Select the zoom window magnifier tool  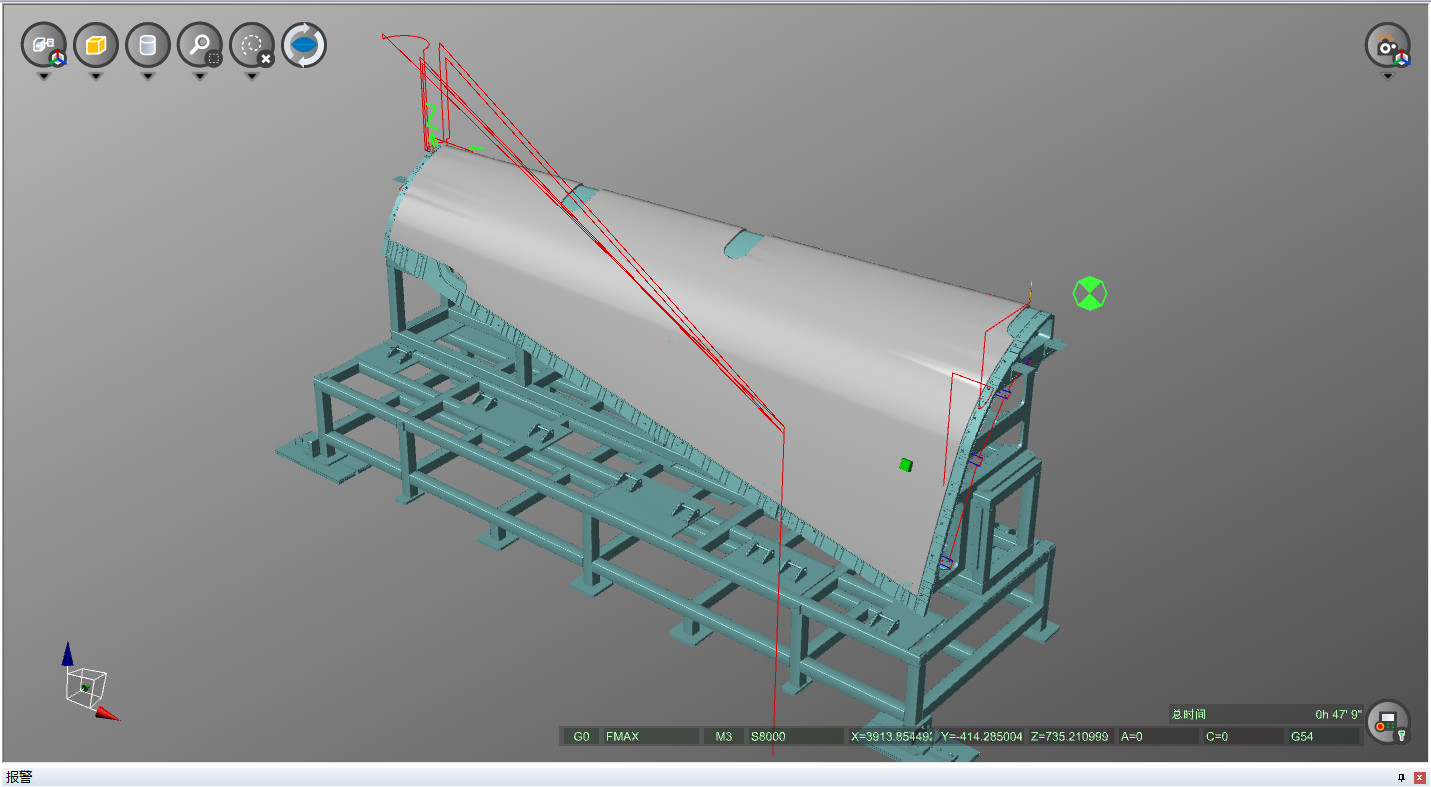(x=200, y=45)
